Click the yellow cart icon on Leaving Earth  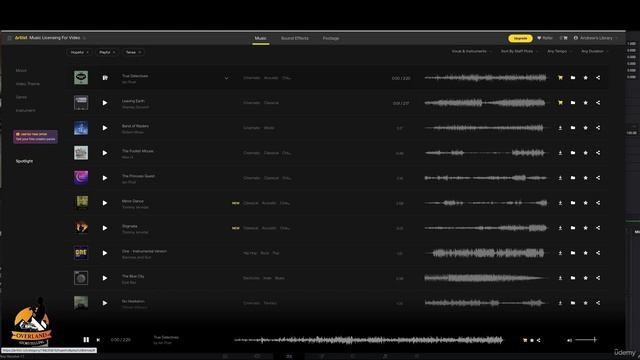(x=560, y=103)
